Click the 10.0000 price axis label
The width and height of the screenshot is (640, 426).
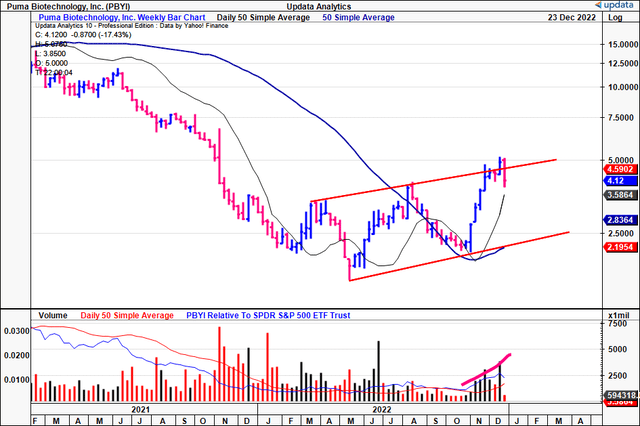point(623,87)
